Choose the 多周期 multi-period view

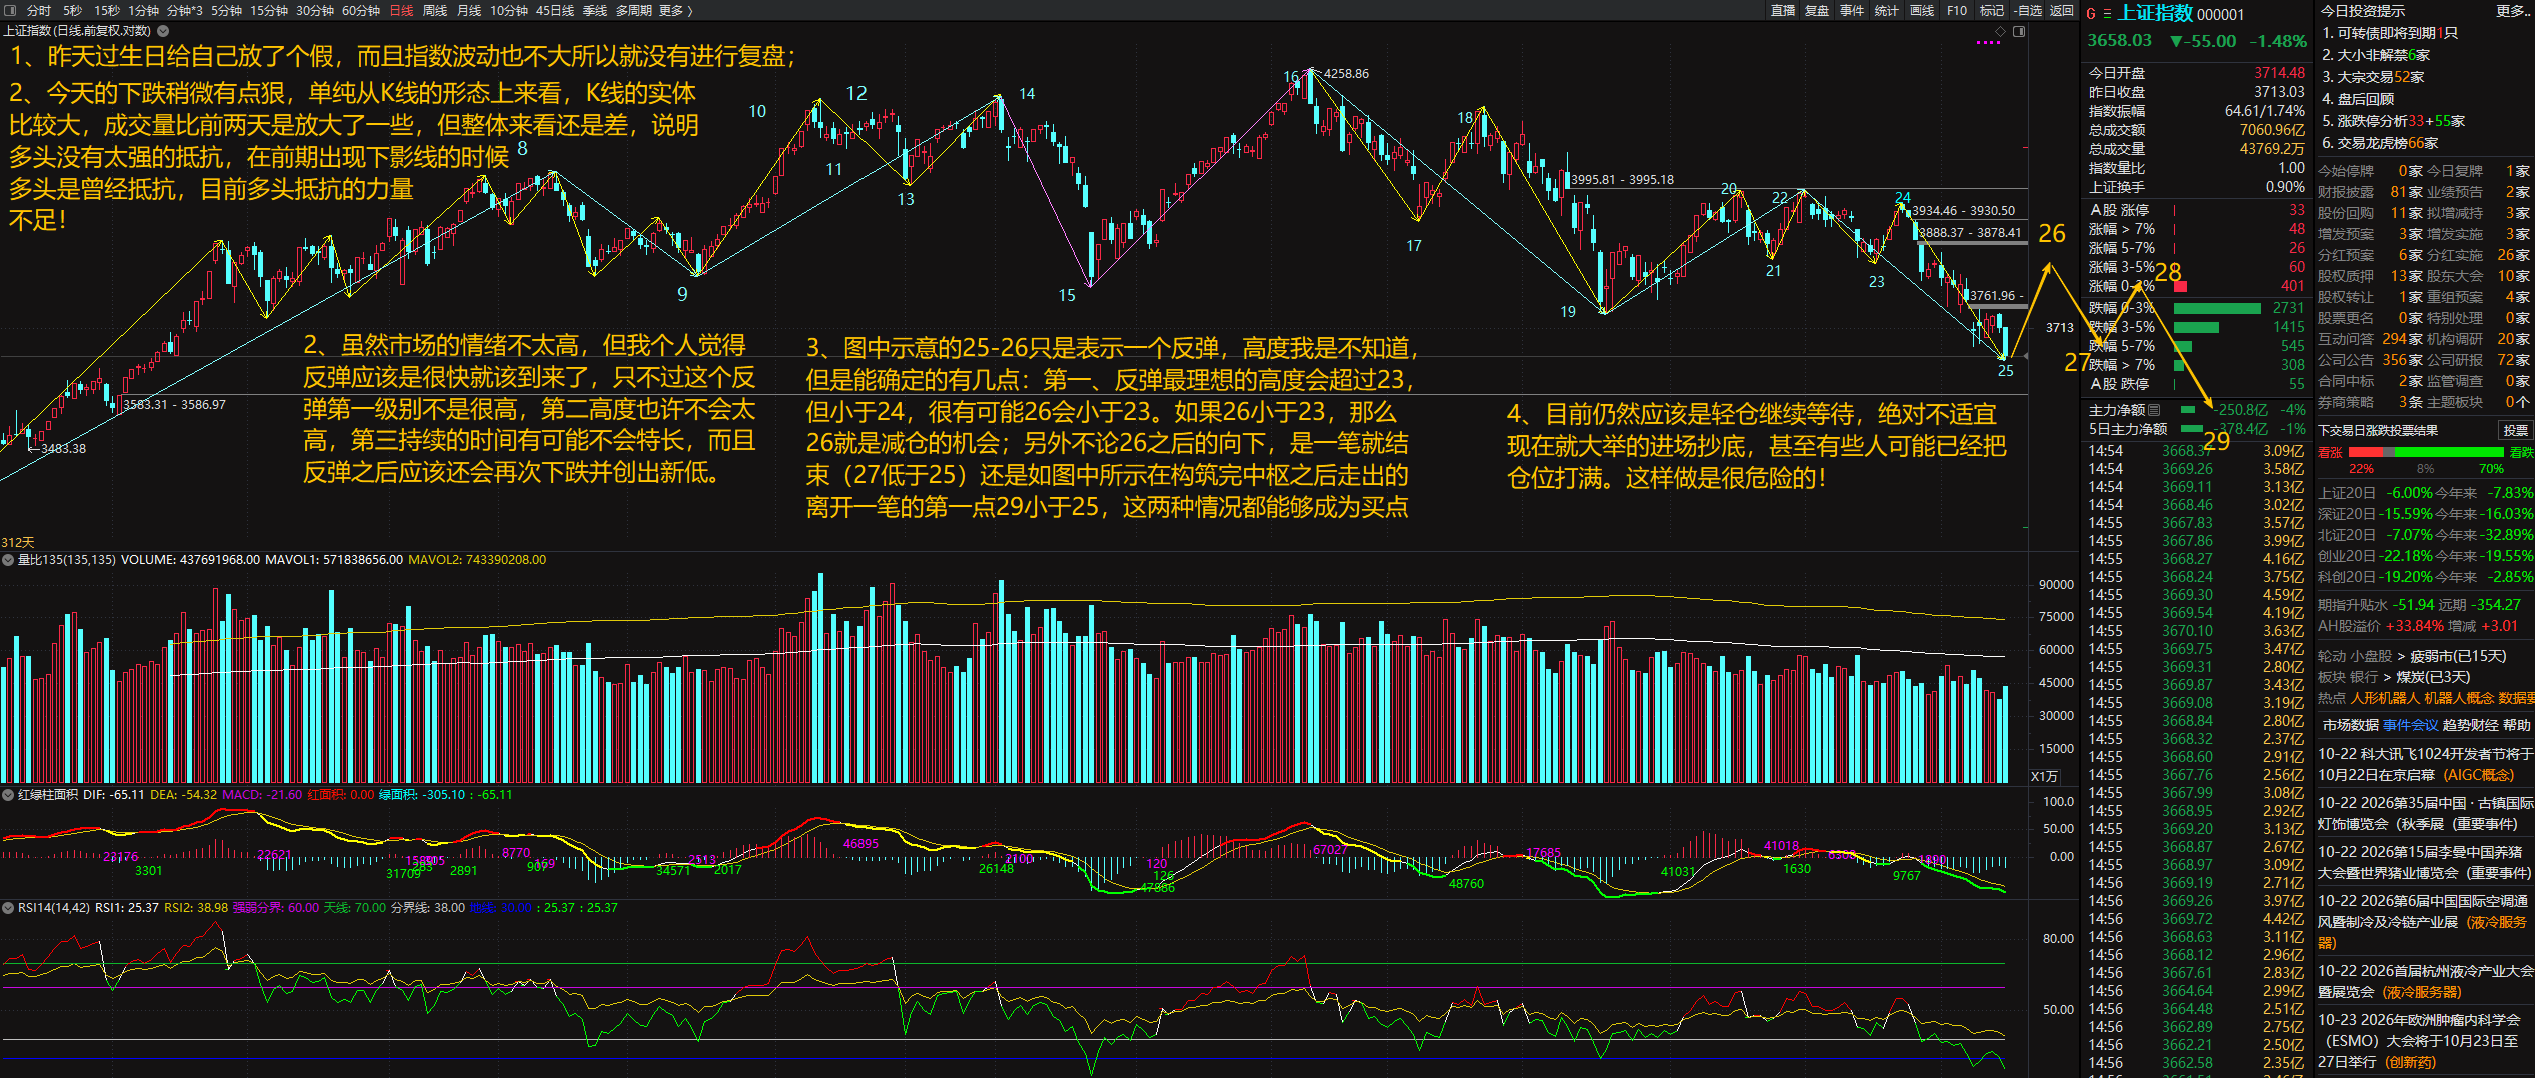tap(634, 10)
